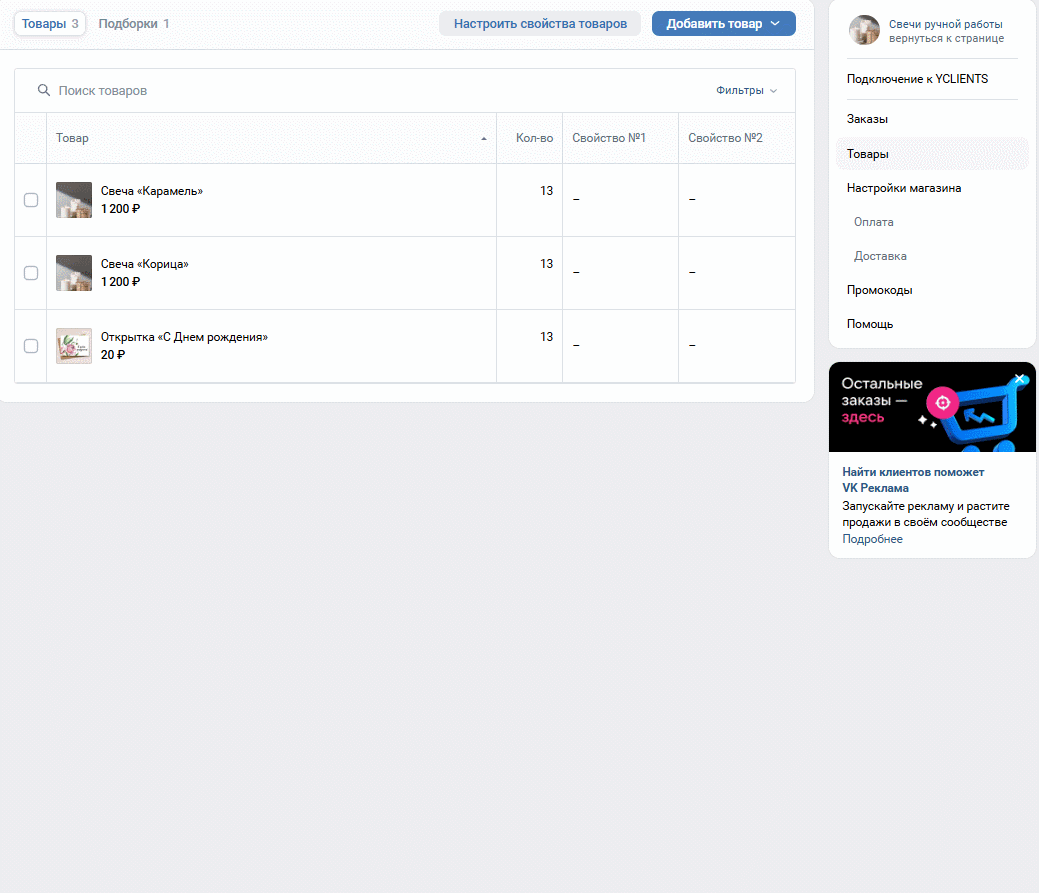Screen dimensions: 1039x893
Task: Open the Доставка settings subsection
Action: [x=880, y=256]
